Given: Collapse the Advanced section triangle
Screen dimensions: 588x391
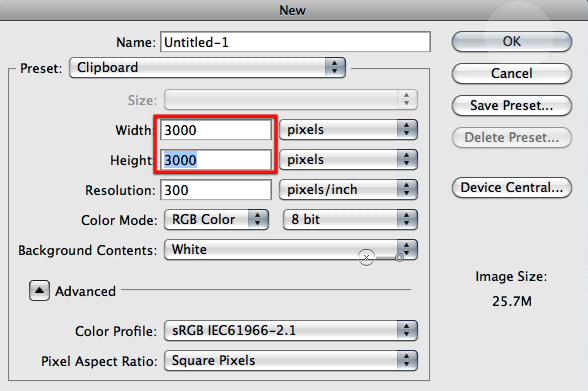Looking at the screenshot, I should click(x=39, y=291).
